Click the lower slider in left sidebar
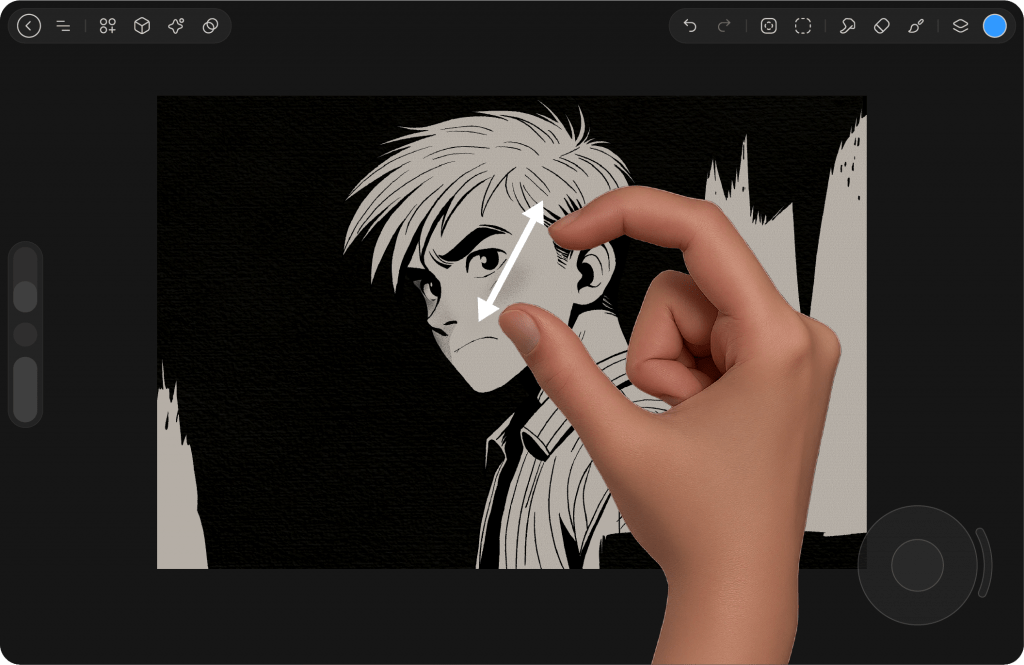The width and height of the screenshot is (1024, 665). coord(26,389)
